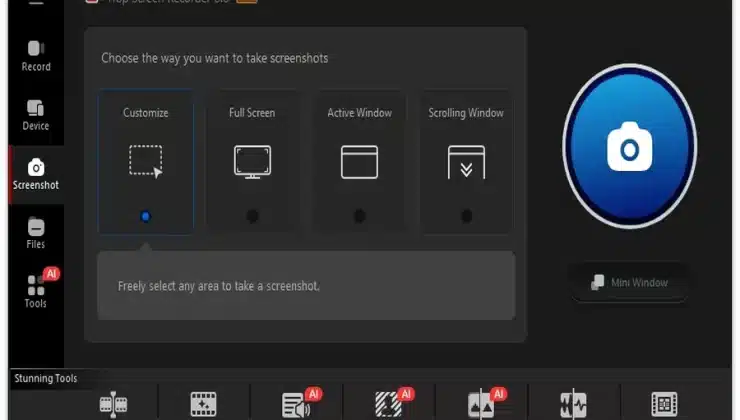Open the Device section in sidebar
Viewport: 740px width, 420px height.
click(36, 115)
